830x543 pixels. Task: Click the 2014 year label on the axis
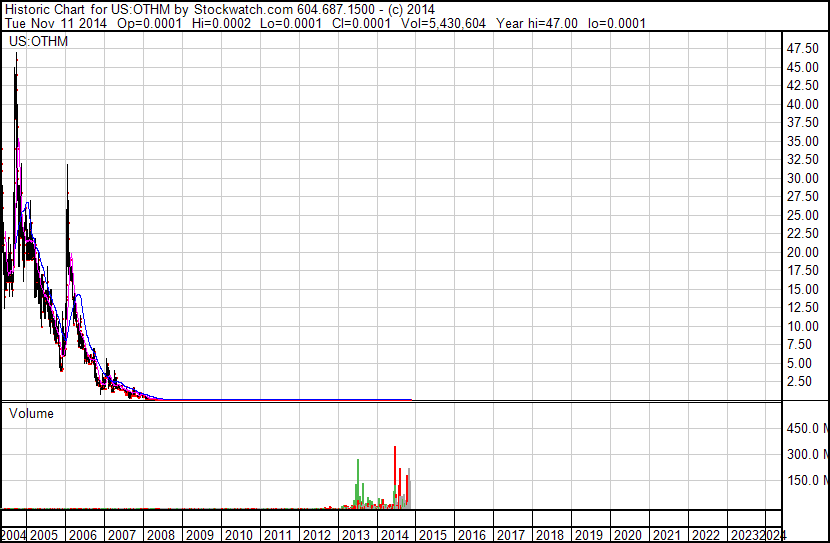tap(394, 535)
